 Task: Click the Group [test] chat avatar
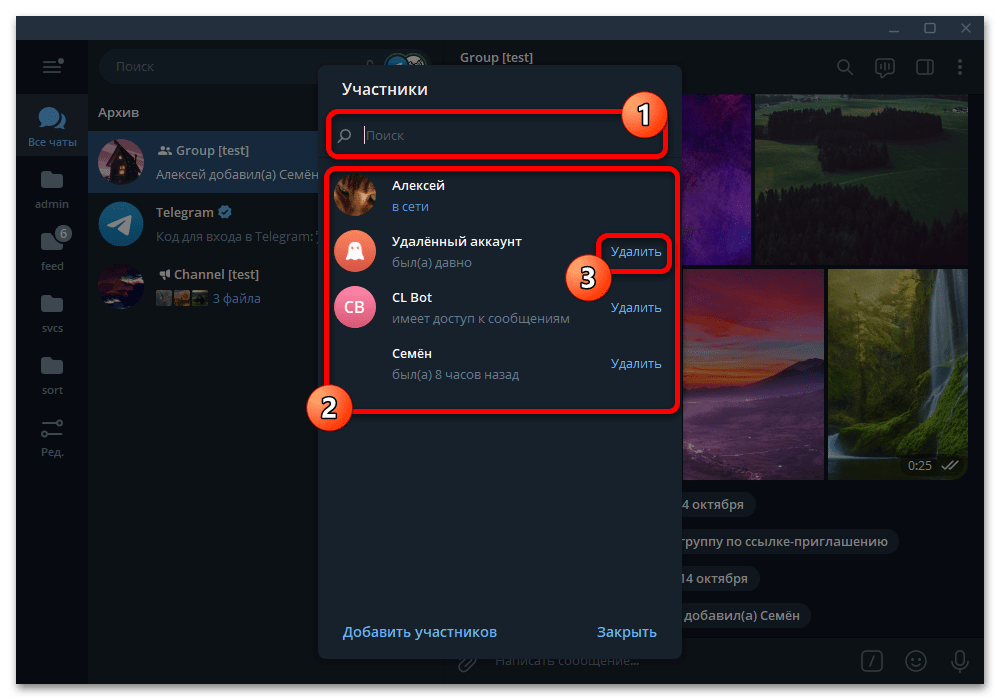tap(121, 162)
